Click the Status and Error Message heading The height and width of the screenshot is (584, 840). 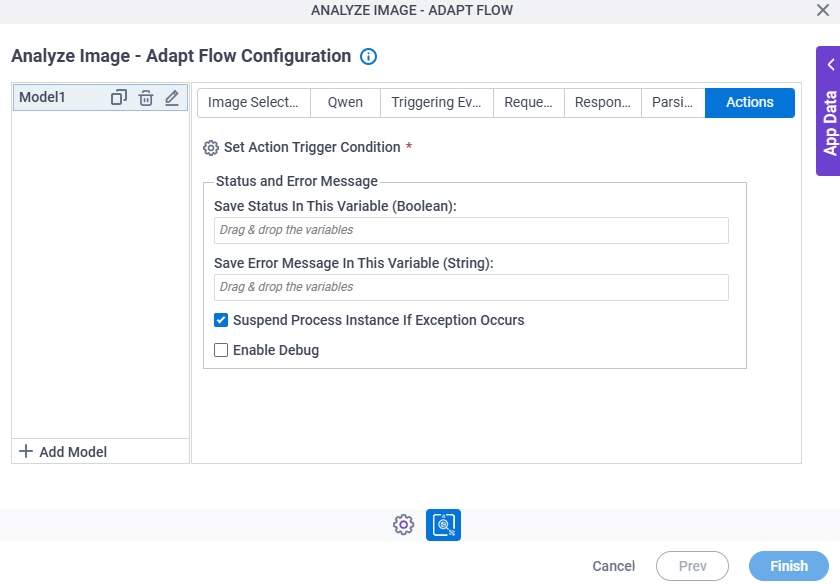(x=297, y=181)
